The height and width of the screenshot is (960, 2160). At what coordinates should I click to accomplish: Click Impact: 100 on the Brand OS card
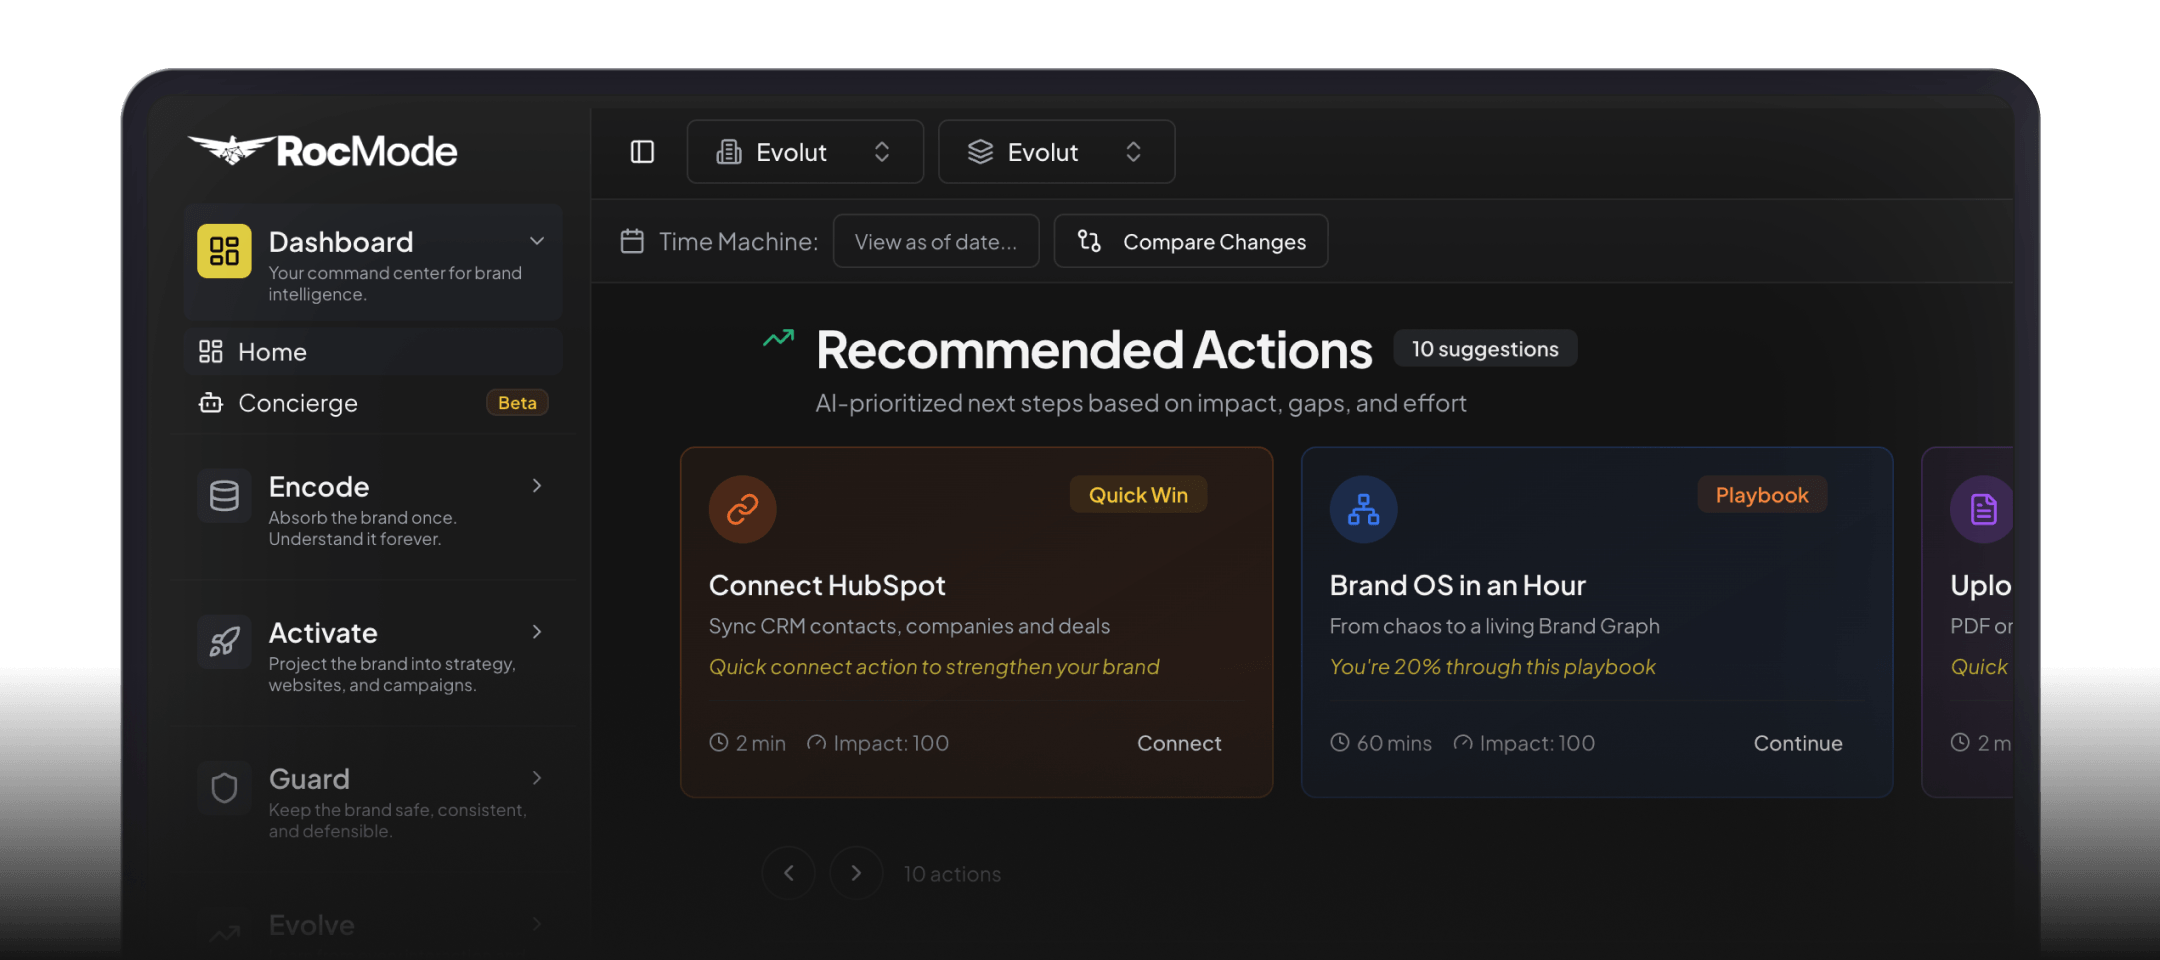[x=1524, y=743]
